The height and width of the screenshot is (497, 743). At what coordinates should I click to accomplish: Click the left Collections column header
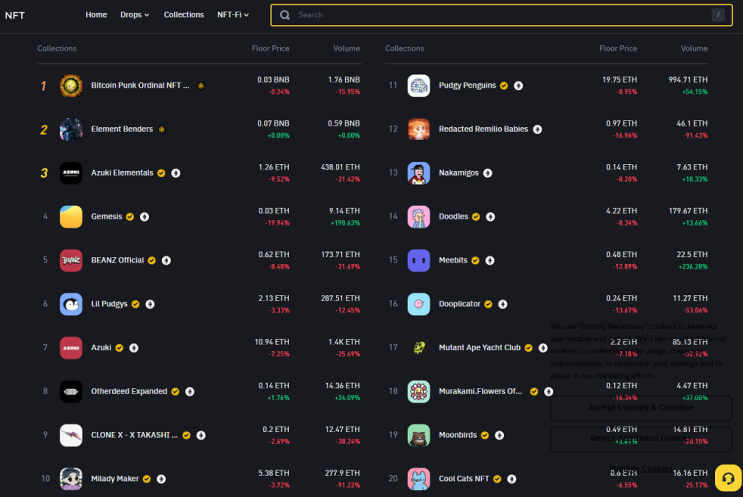(57, 48)
